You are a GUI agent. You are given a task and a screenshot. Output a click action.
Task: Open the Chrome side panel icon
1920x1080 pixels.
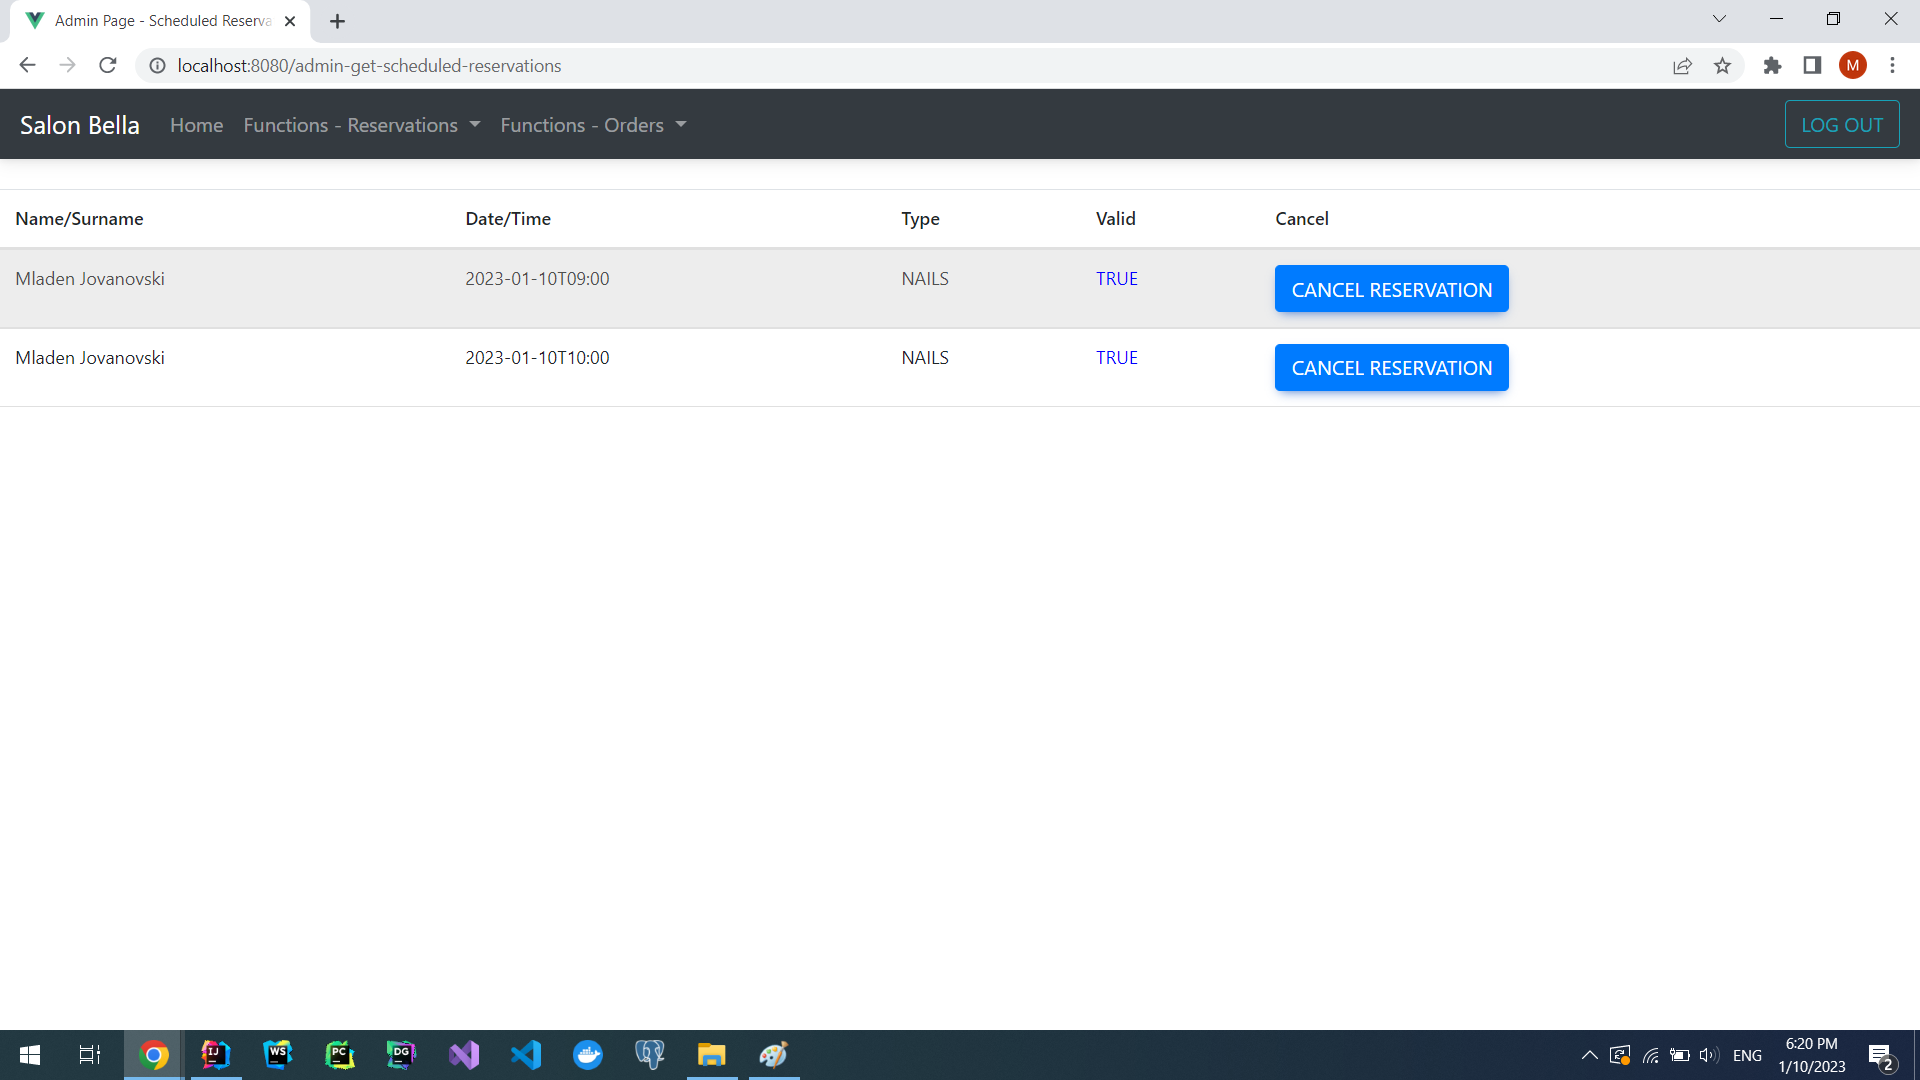(x=1812, y=66)
